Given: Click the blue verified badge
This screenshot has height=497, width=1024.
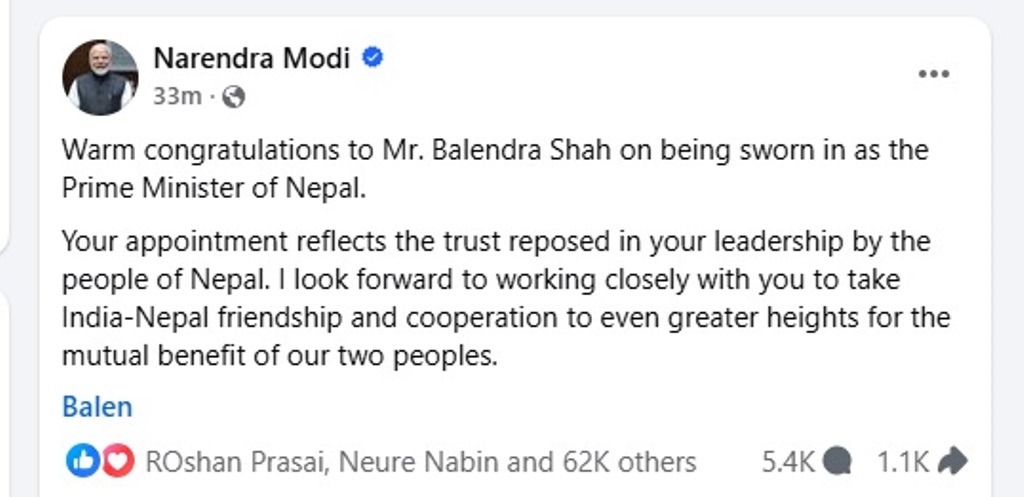Looking at the screenshot, I should 372,59.
